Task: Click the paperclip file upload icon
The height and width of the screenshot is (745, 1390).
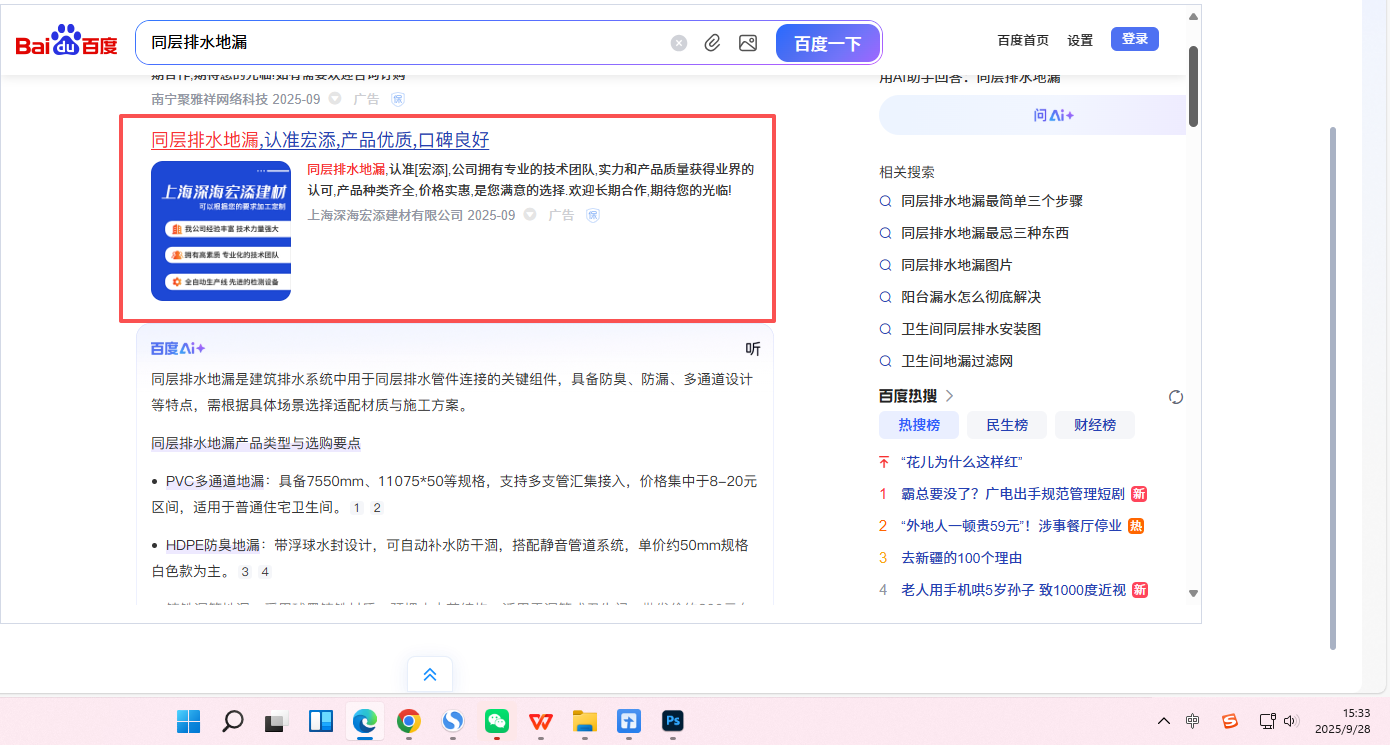Action: click(712, 43)
